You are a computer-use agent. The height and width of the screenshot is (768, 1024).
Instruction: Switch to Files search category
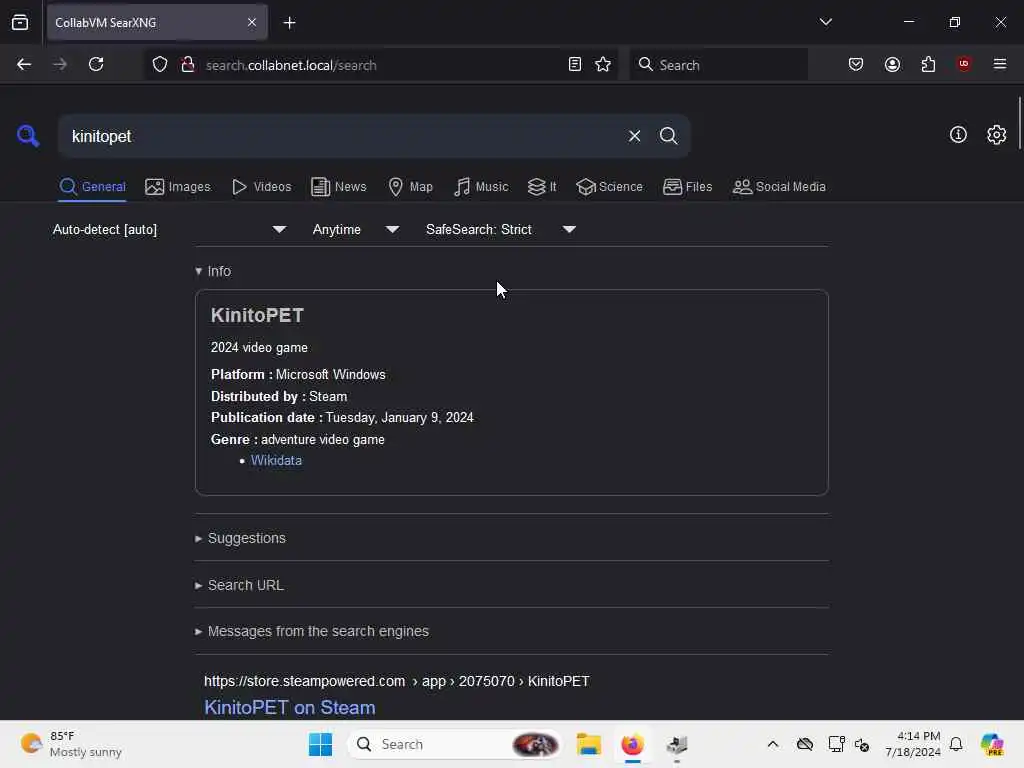(x=687, y=187)
